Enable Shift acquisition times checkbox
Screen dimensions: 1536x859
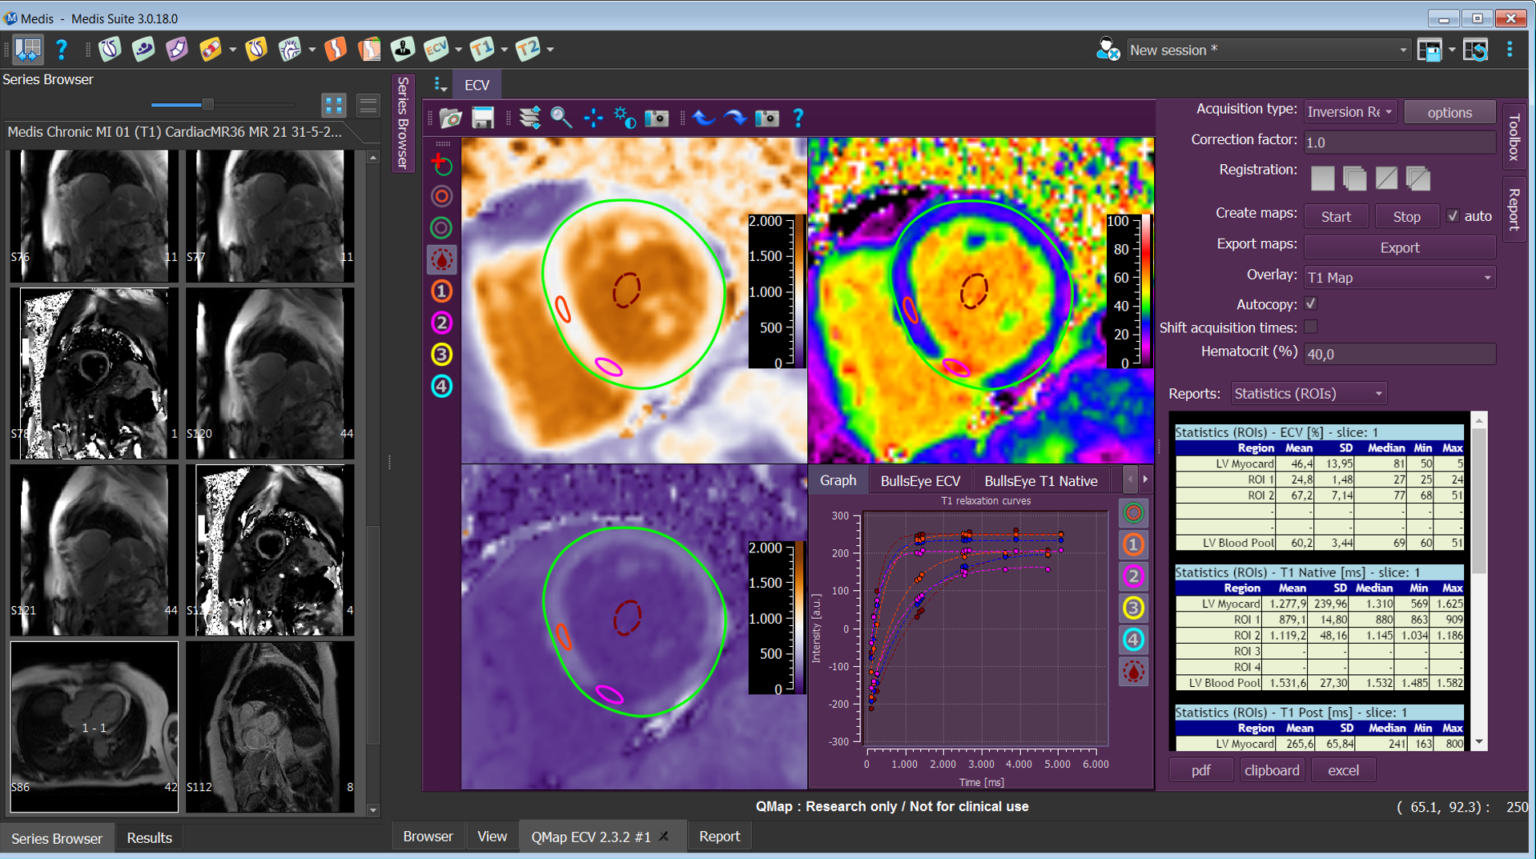click(x=1311, y=327)
